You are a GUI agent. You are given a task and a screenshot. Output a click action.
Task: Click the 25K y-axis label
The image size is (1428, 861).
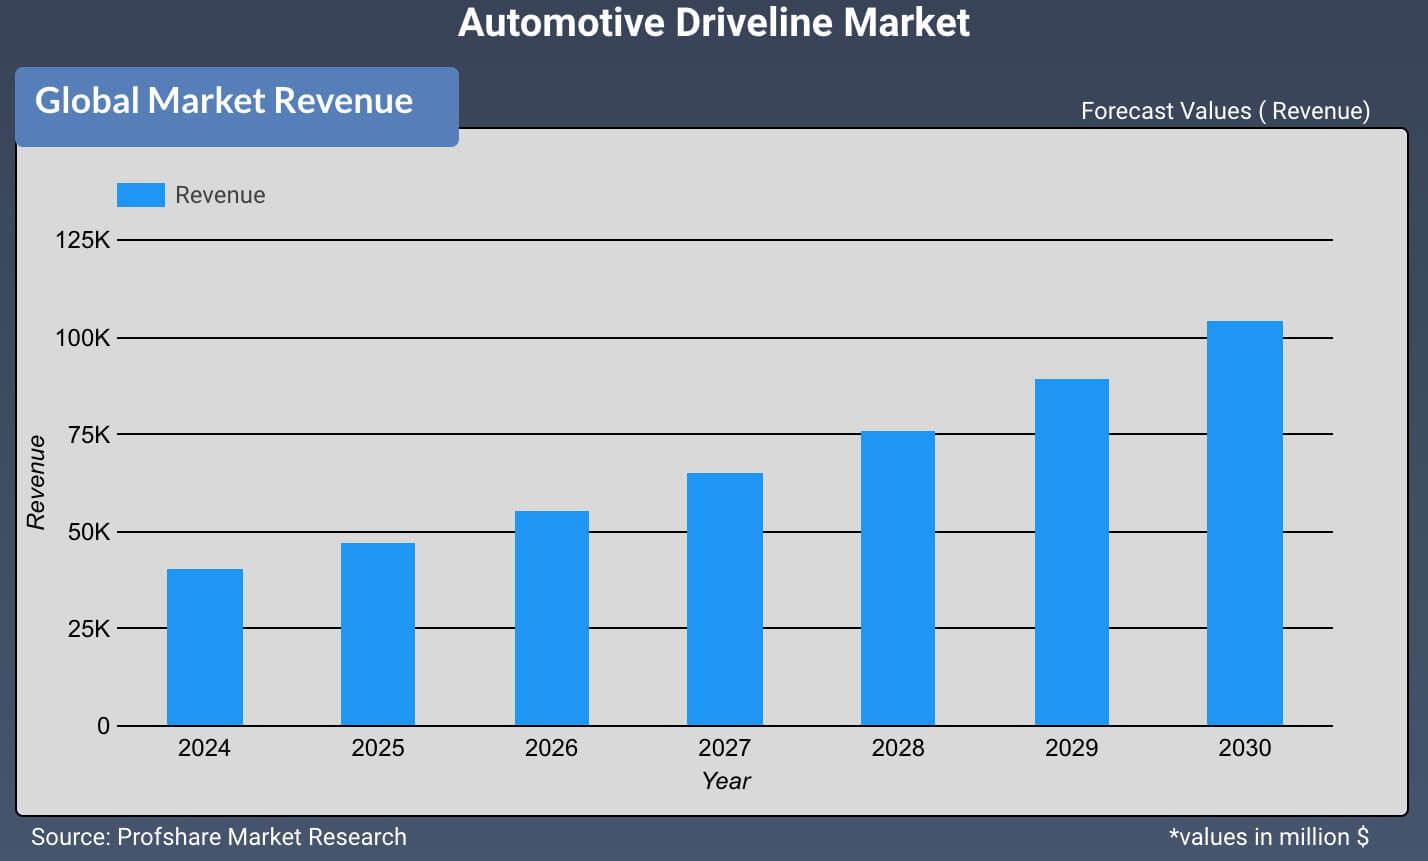(90, 629)
